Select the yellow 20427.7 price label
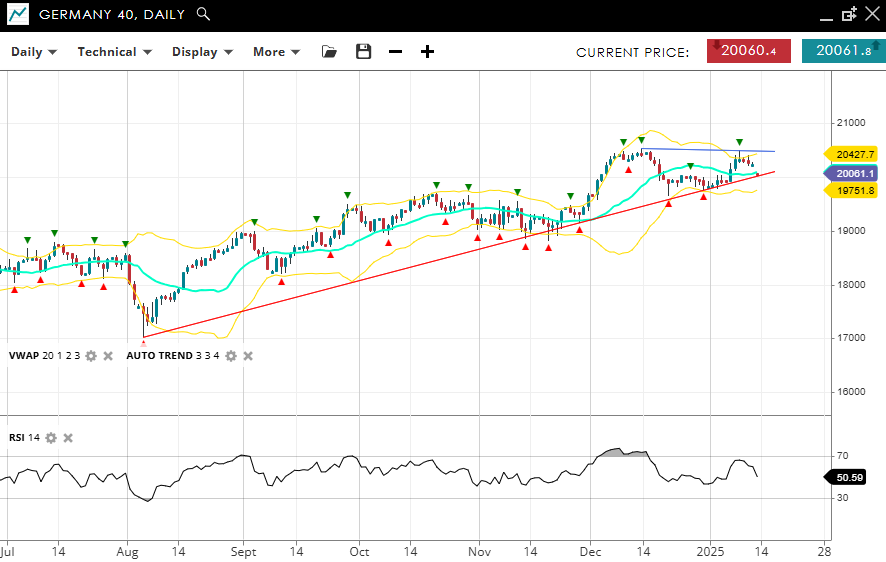 (853, 154)
